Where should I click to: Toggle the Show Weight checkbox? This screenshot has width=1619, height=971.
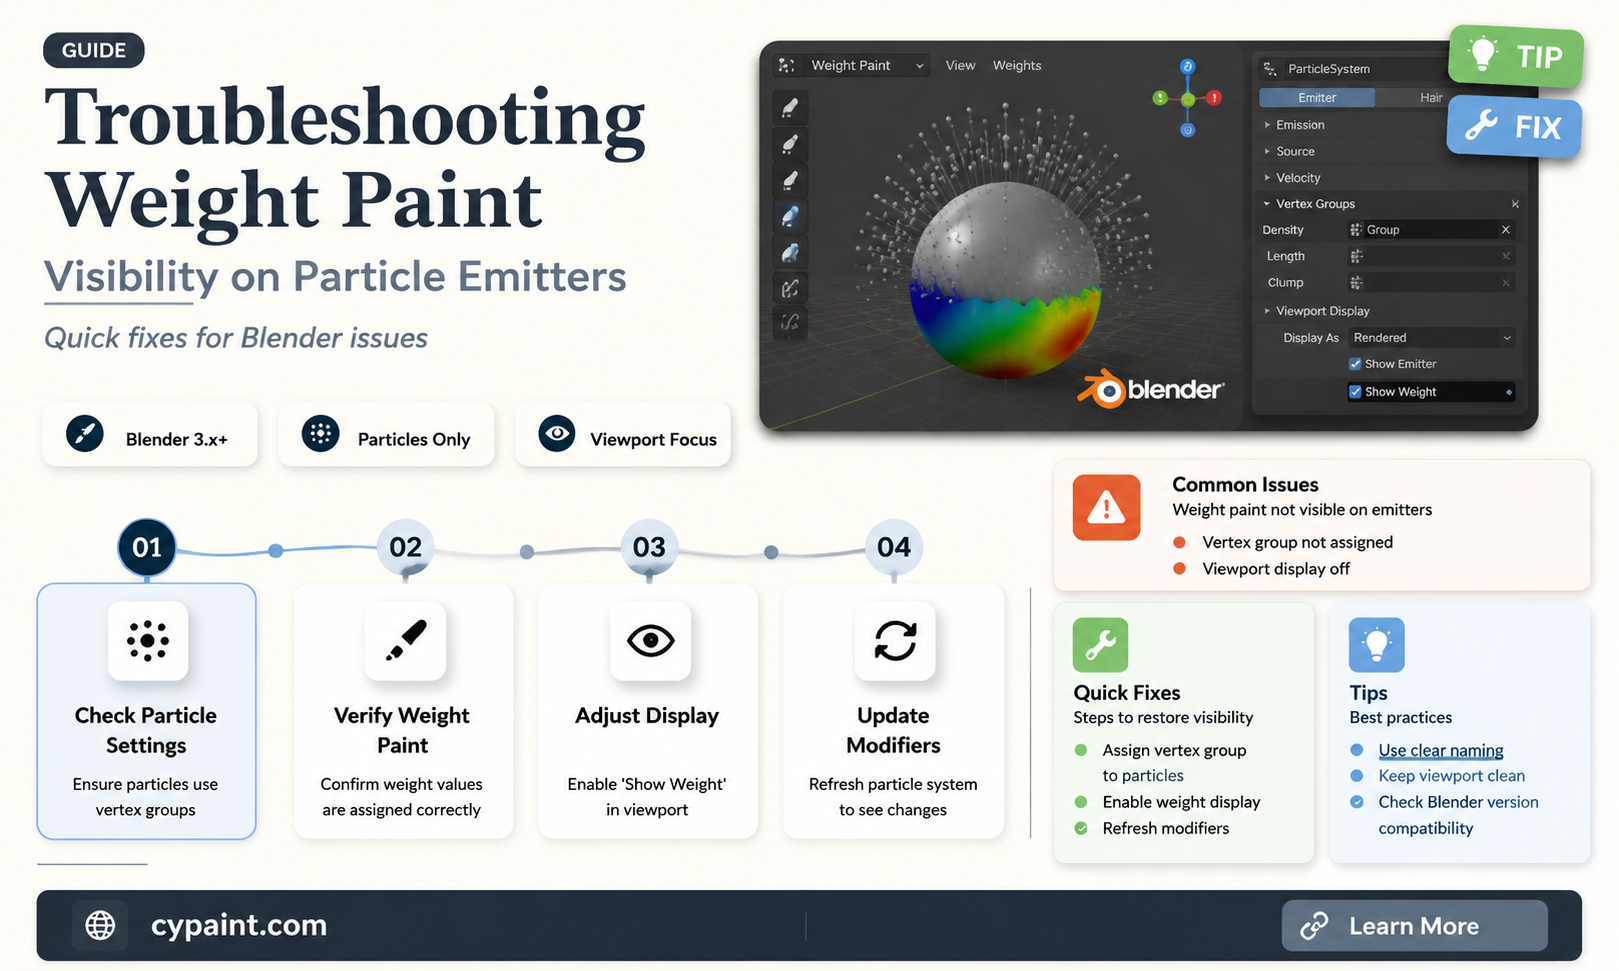(x=1355, y=392)
